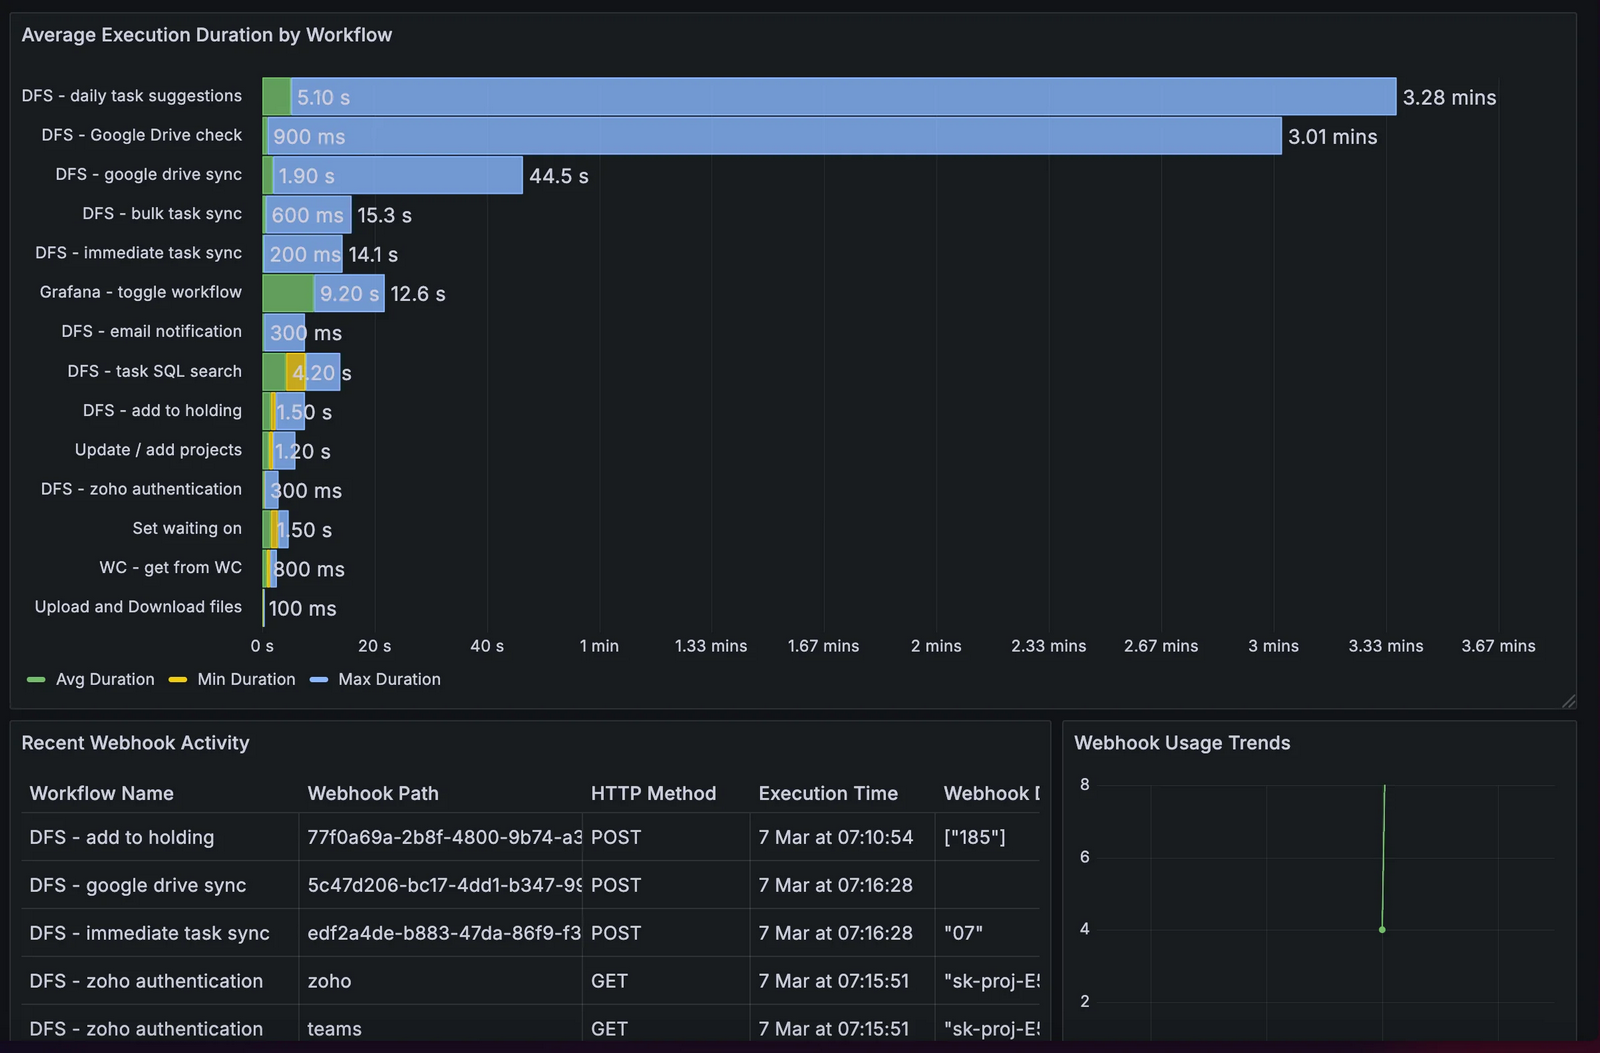Sort table by Webhook Path column
Viewport: 1600px width, 1053px height.
pos(373,793)
